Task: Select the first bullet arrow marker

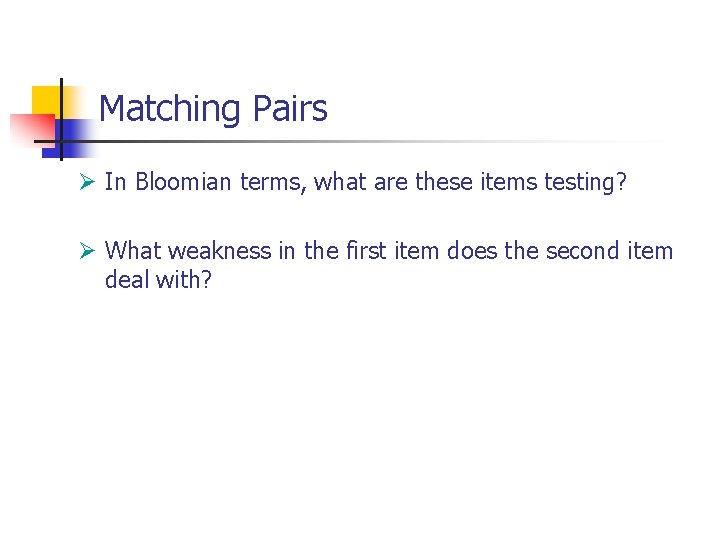Action: click(87, 182)
